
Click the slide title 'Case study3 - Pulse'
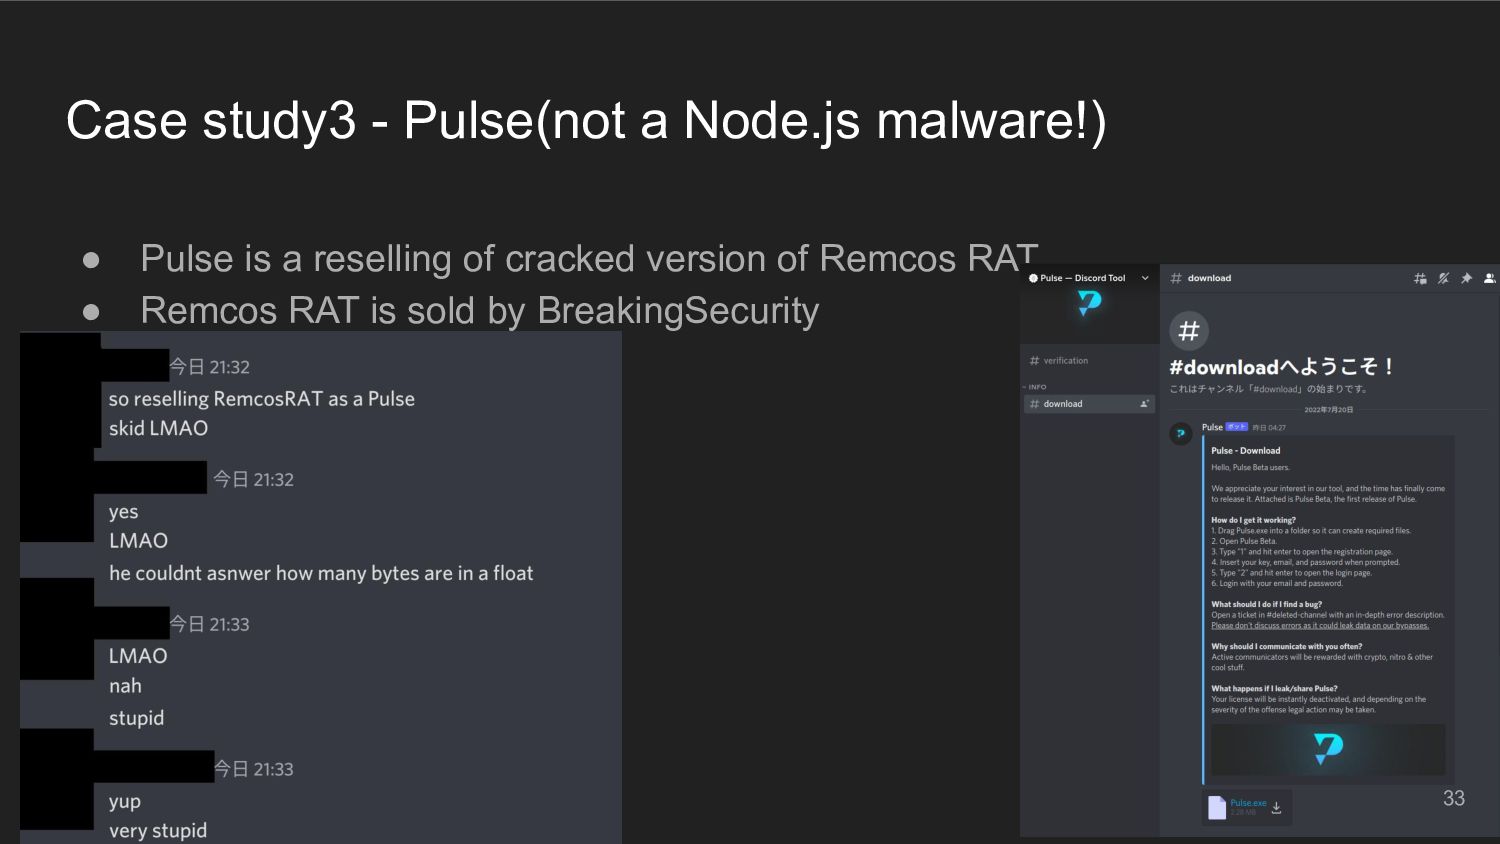click(586, 121)
